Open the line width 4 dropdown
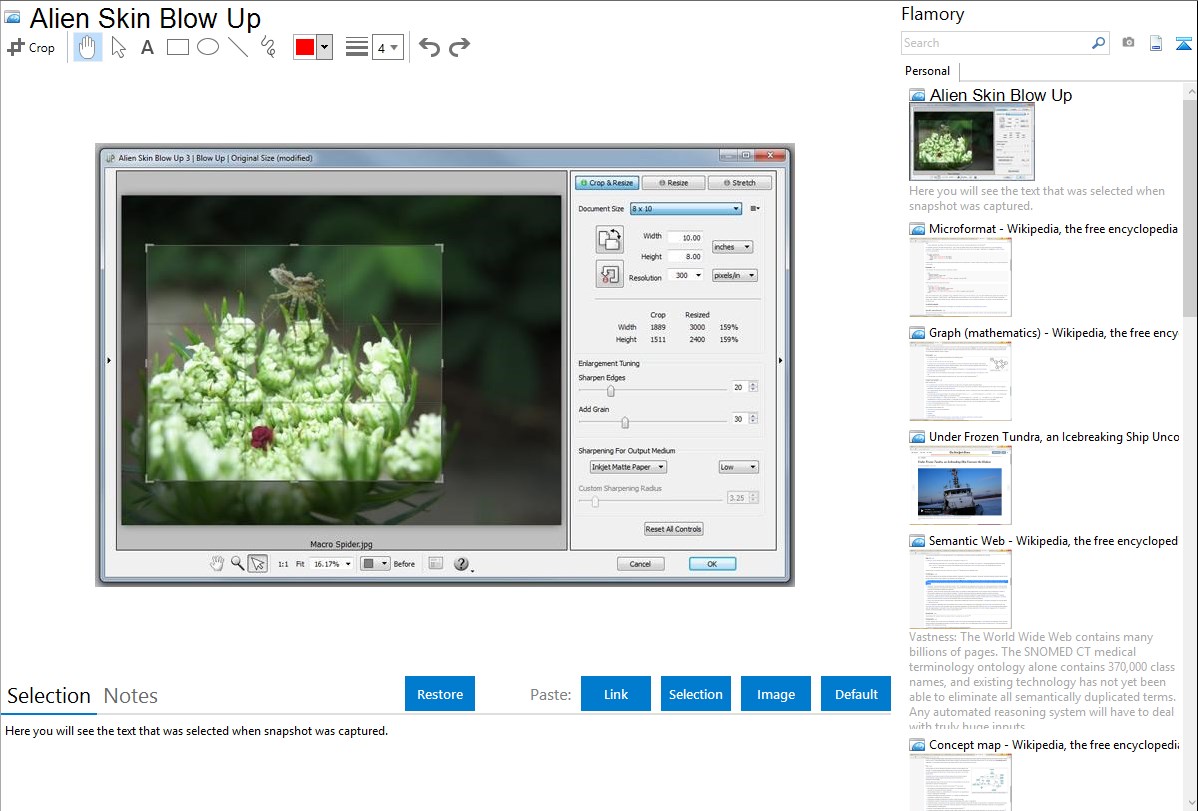Viewport: 1198px width, 811px height. coord(387,47)
